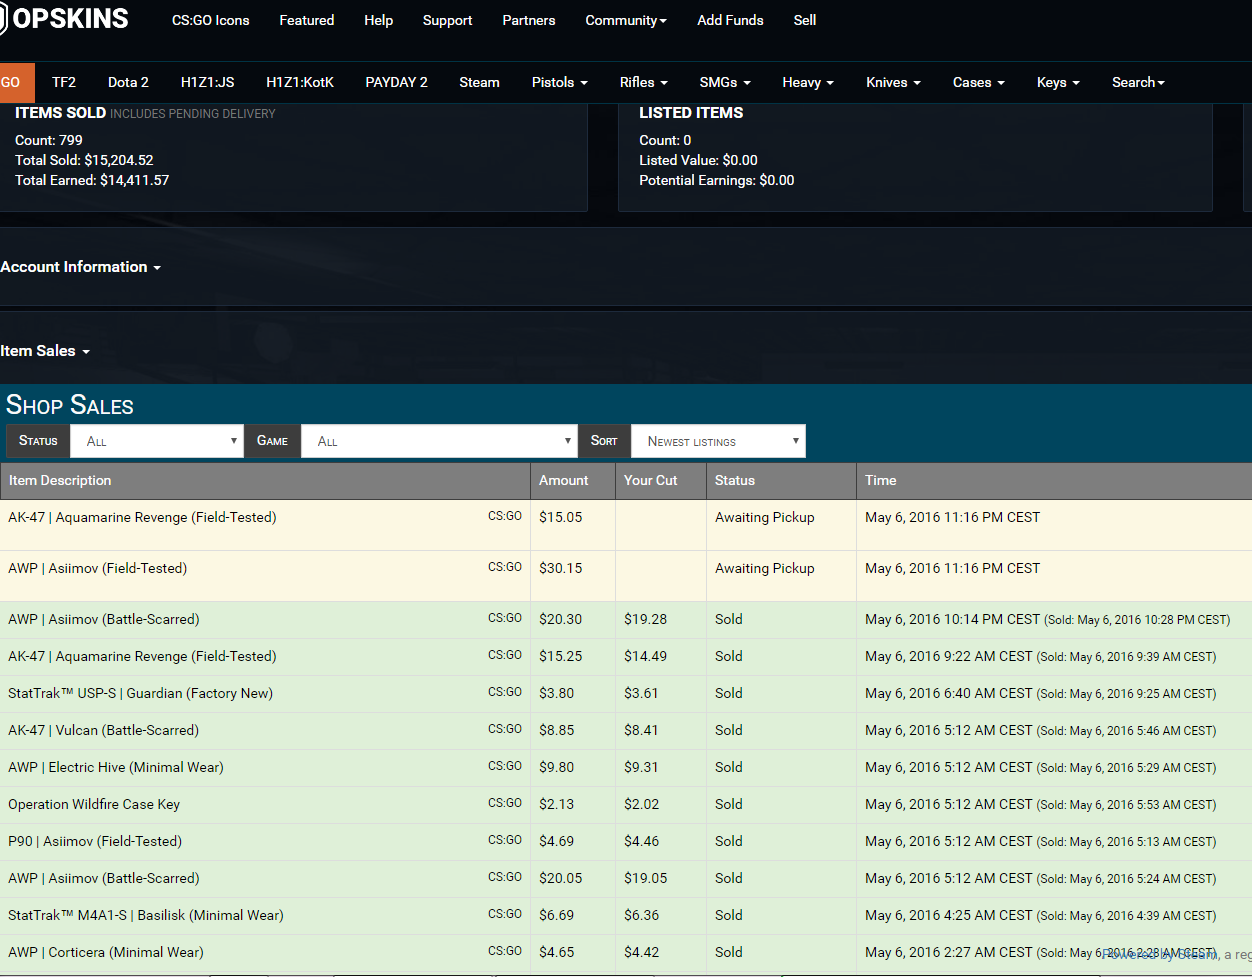Viewport: 1252px width, 977px height.
Task: Switch to the H1Z1:JS tab
Action: click(208, 82)
